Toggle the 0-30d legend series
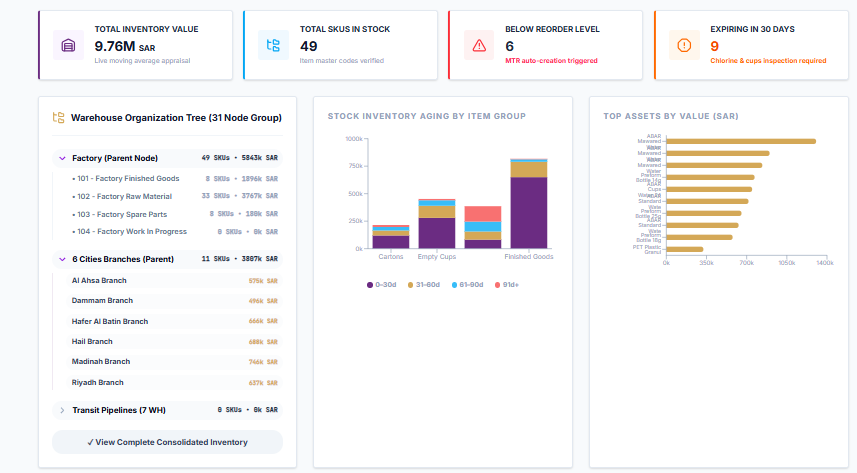Image resolution: width=857 pixels, height=473 pixels. tap(381, 285)
